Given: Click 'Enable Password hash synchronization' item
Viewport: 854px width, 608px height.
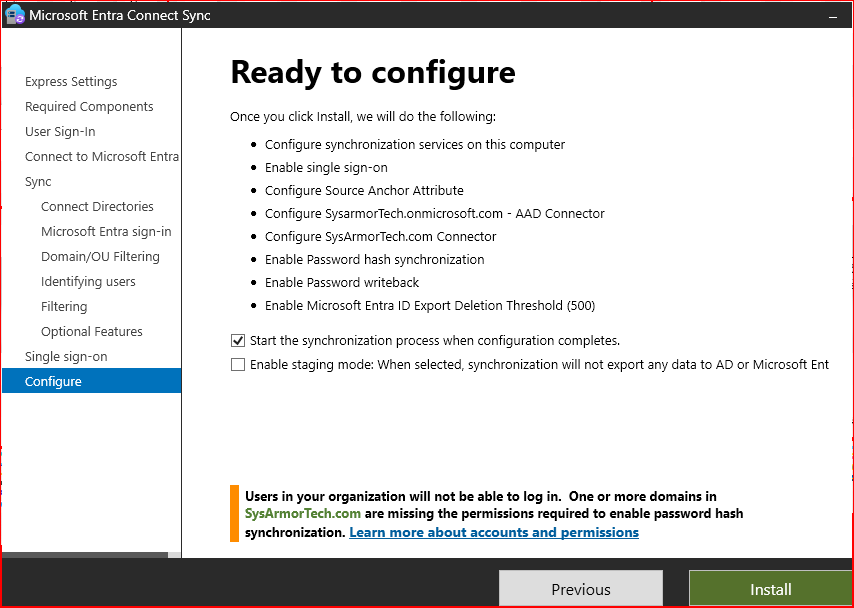Looking at the screenshot, I should (375, 260).
